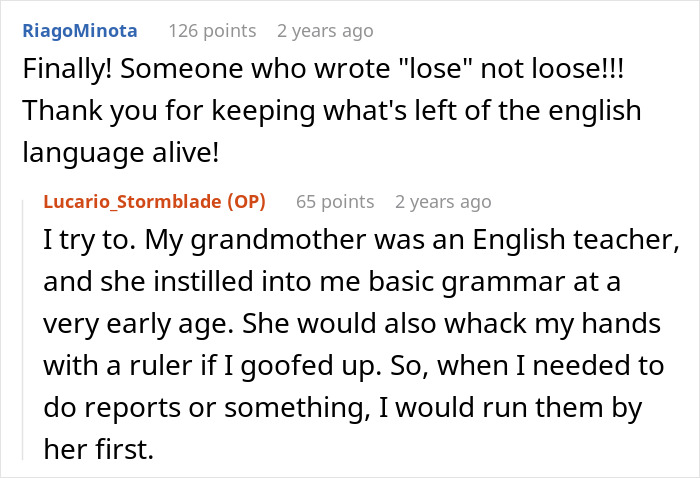Click the line starting 'Finally! Someone who wrote'
Screen dimensions: 700x478
pyautogui.click(x=323, y=69)
